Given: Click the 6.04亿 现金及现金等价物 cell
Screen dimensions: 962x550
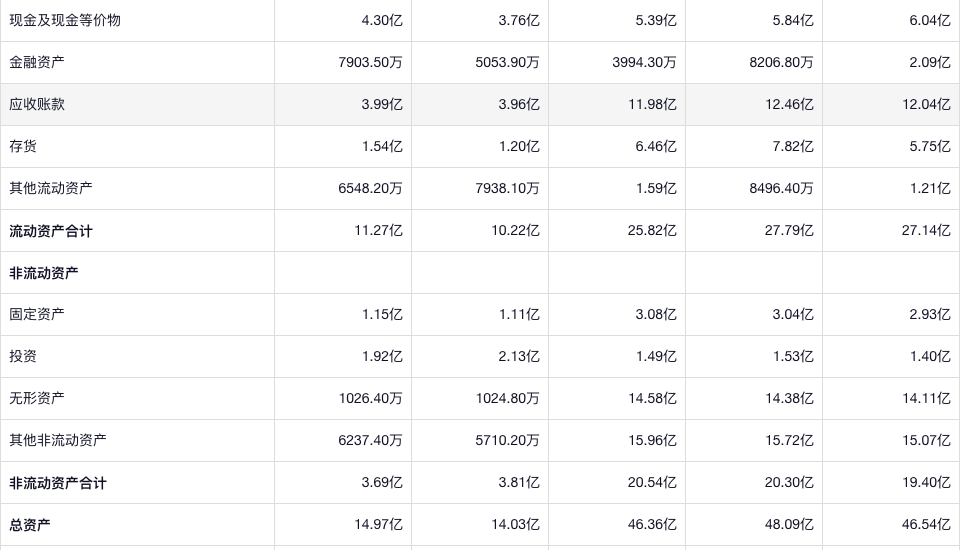Looking at the screenshot, I should click(929, 20).
